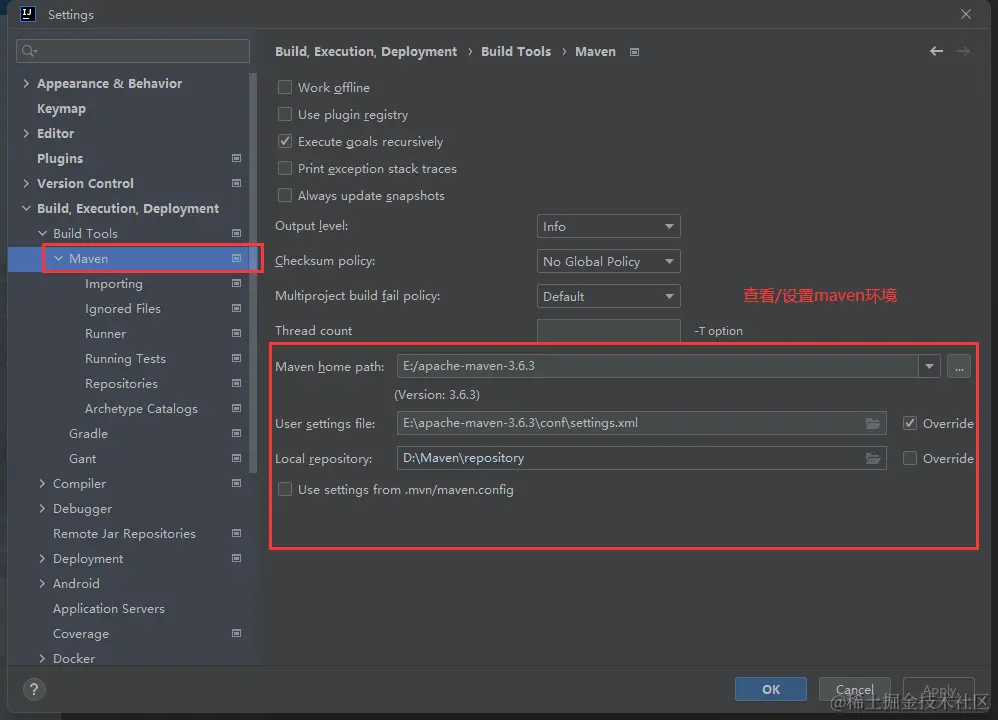The height and width of the screenshot is (720, 998).
Task: Collapse Build, Execution, Deployment section
Action: (26, 208)
